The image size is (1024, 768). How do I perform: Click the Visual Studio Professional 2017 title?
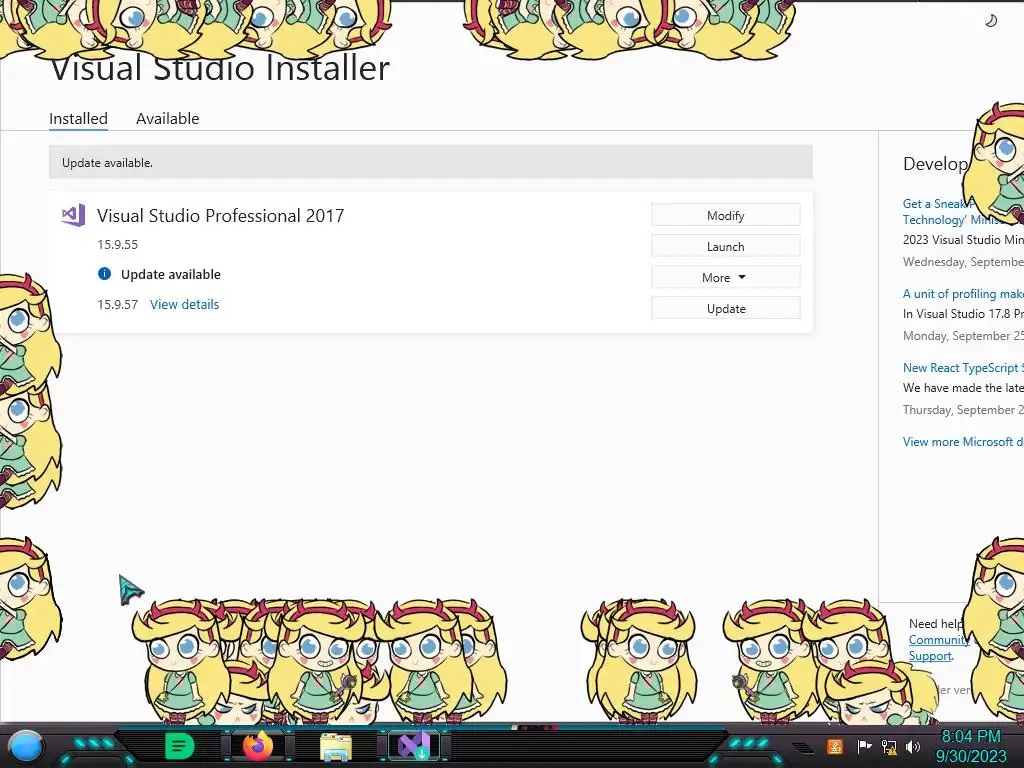(221, 216)
